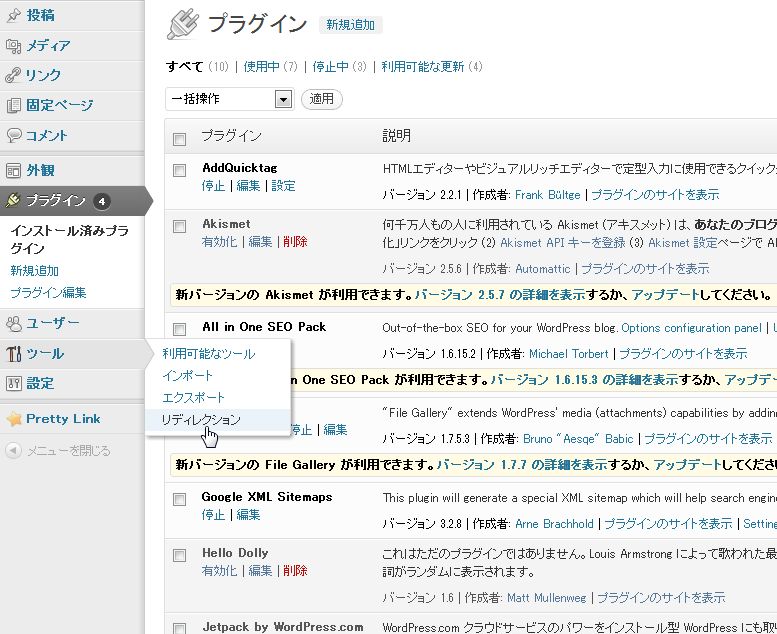Edit AddQuicktag via 編集 link

(248, 186)
